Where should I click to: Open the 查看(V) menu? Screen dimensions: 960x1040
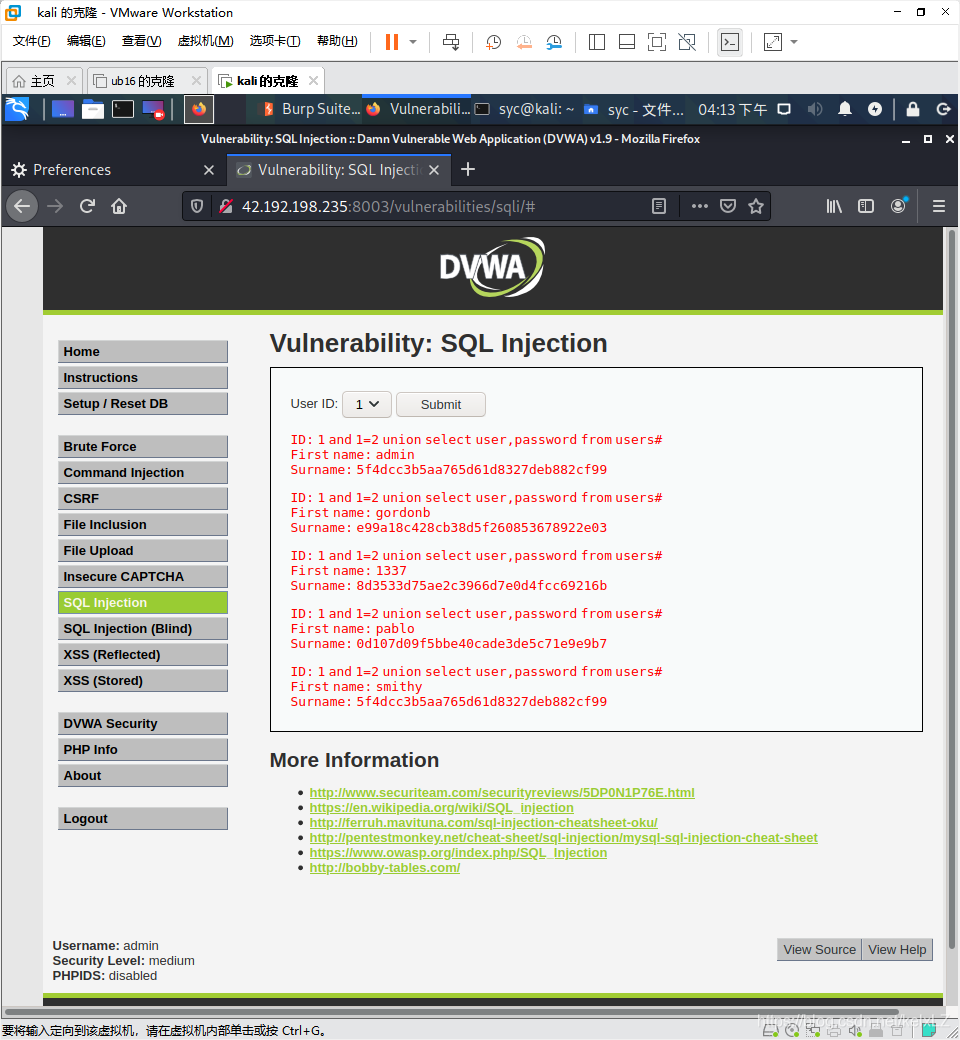141,41
